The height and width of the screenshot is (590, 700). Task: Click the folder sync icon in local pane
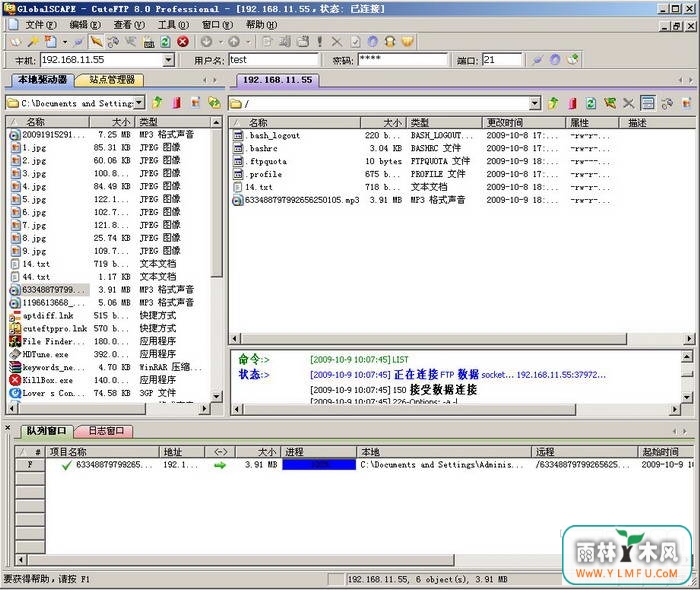point(215,103)
